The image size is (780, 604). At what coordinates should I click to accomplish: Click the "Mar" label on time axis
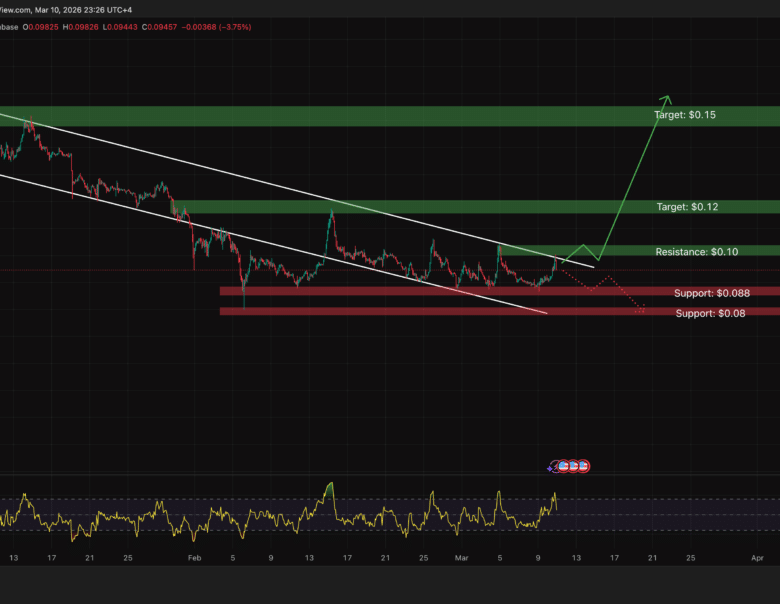point(461,557)
